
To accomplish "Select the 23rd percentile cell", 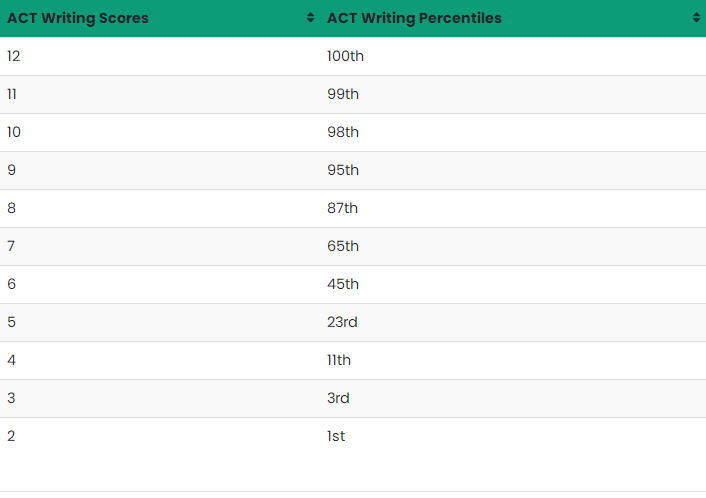I will pos(513,322).
